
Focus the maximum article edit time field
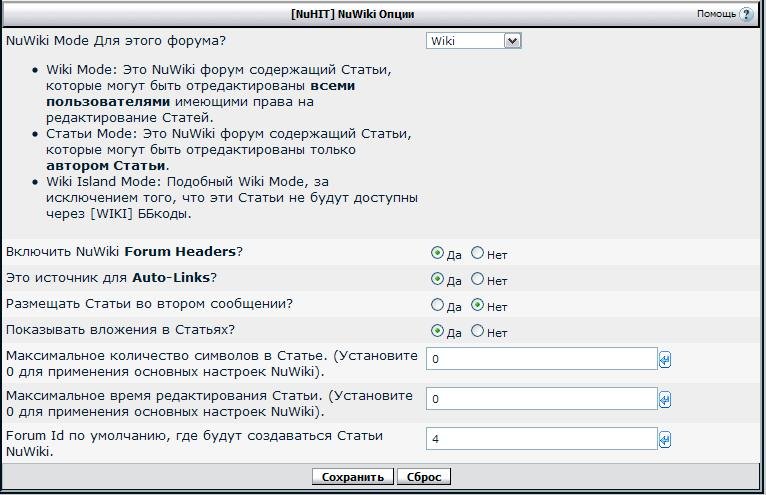(x=541, y=399)
